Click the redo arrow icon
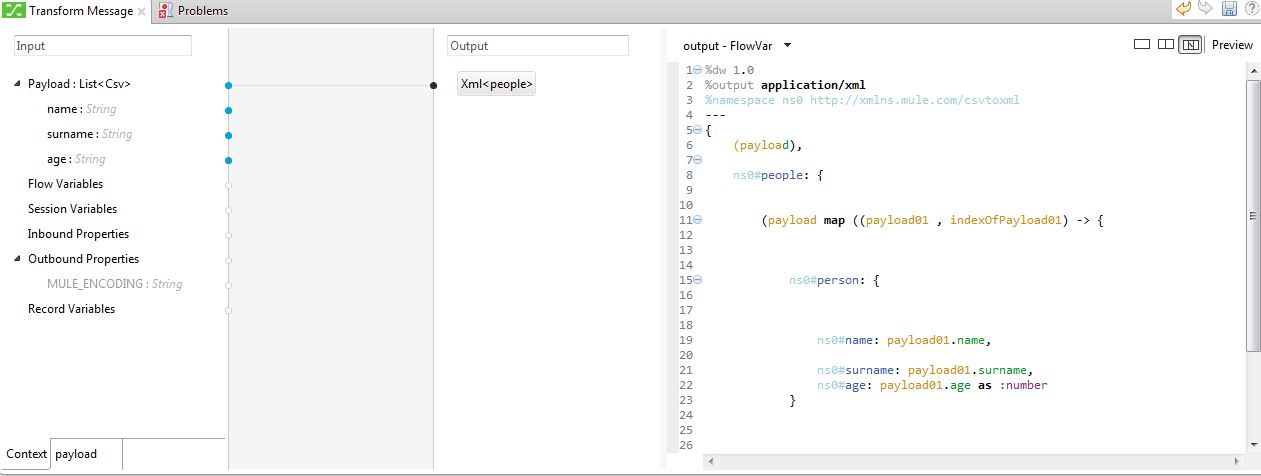Viewport: 1261px width, 476px height. click(x=1206, y=9)
